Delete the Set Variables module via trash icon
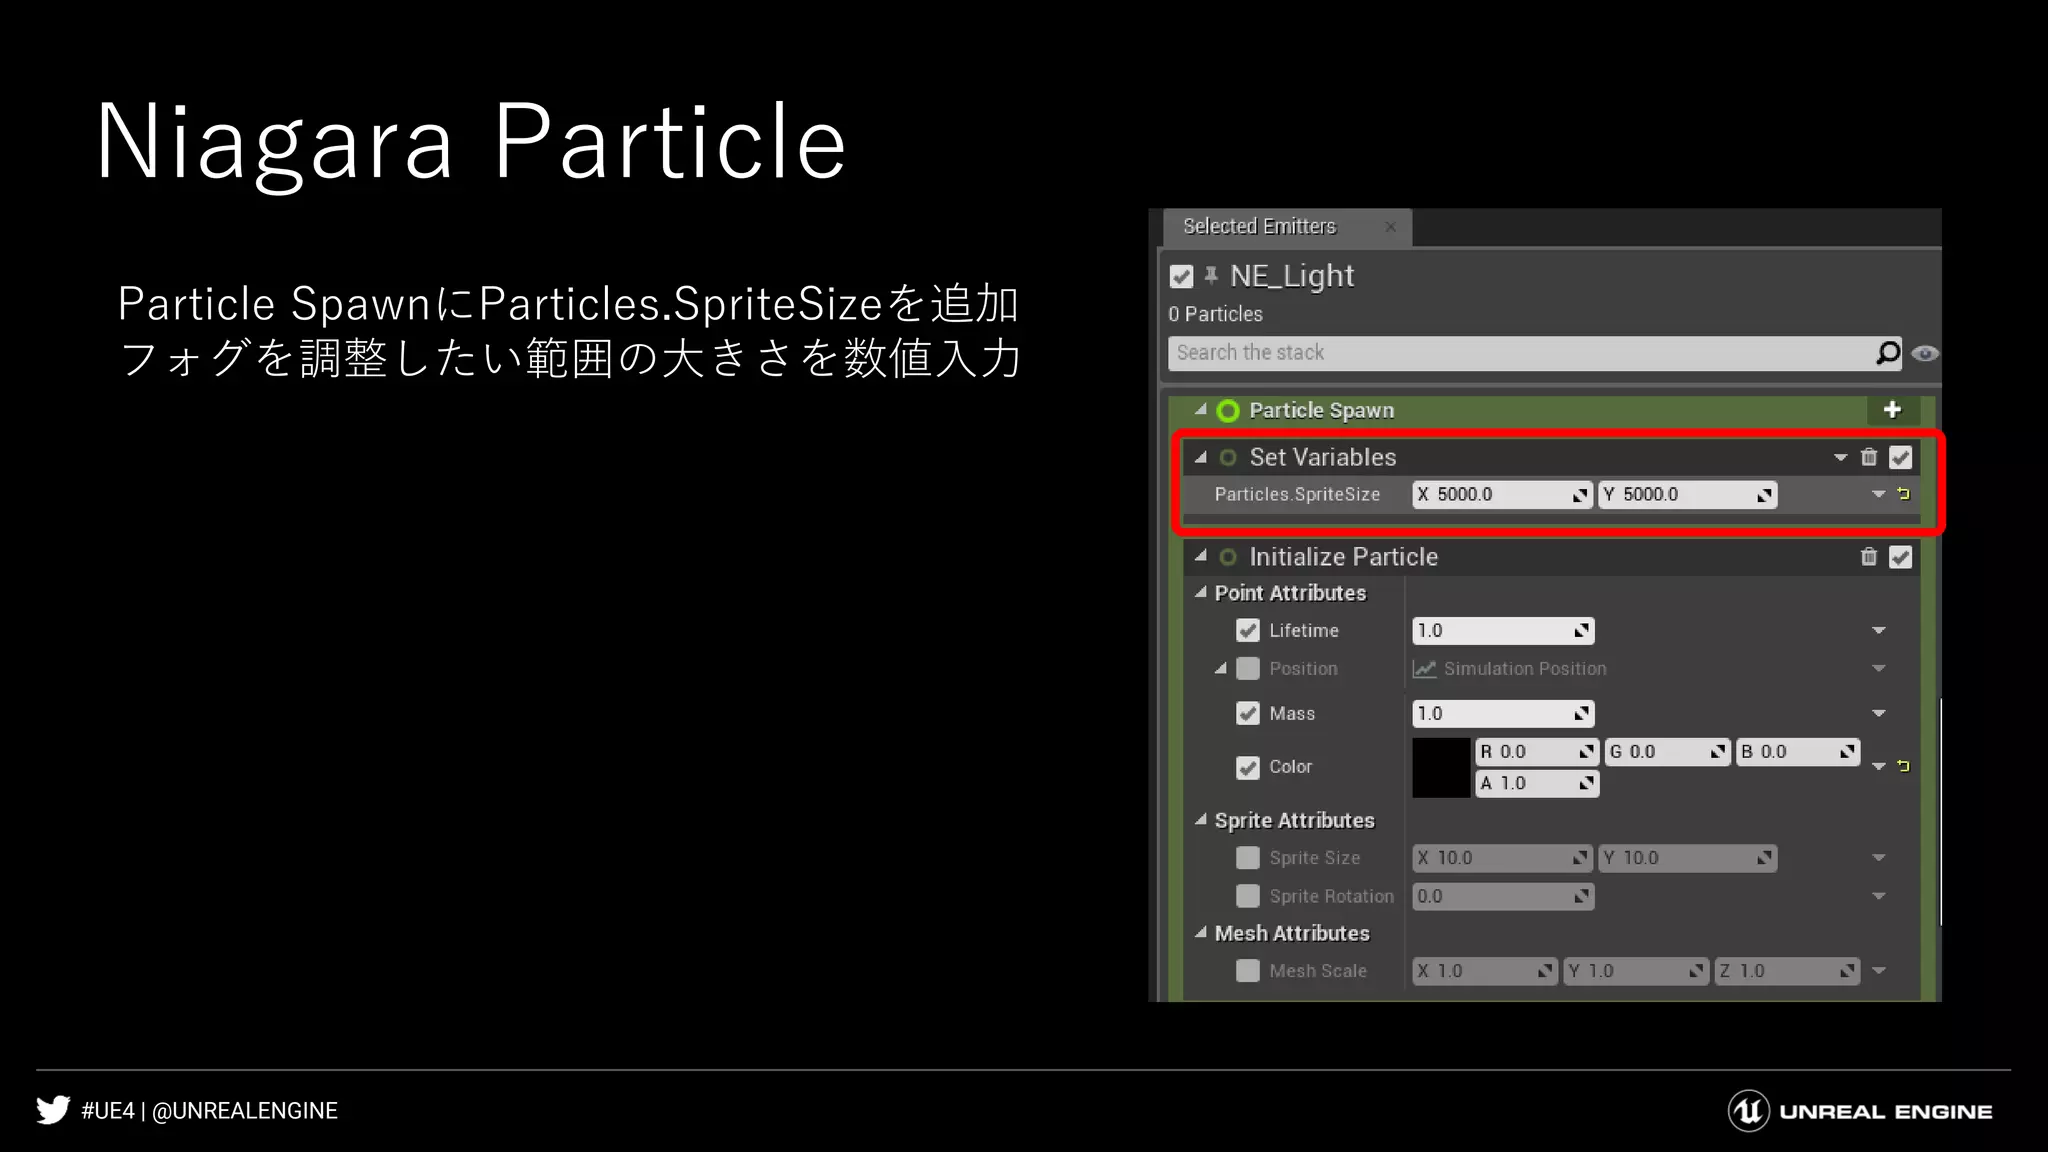 pos(1868,457)
